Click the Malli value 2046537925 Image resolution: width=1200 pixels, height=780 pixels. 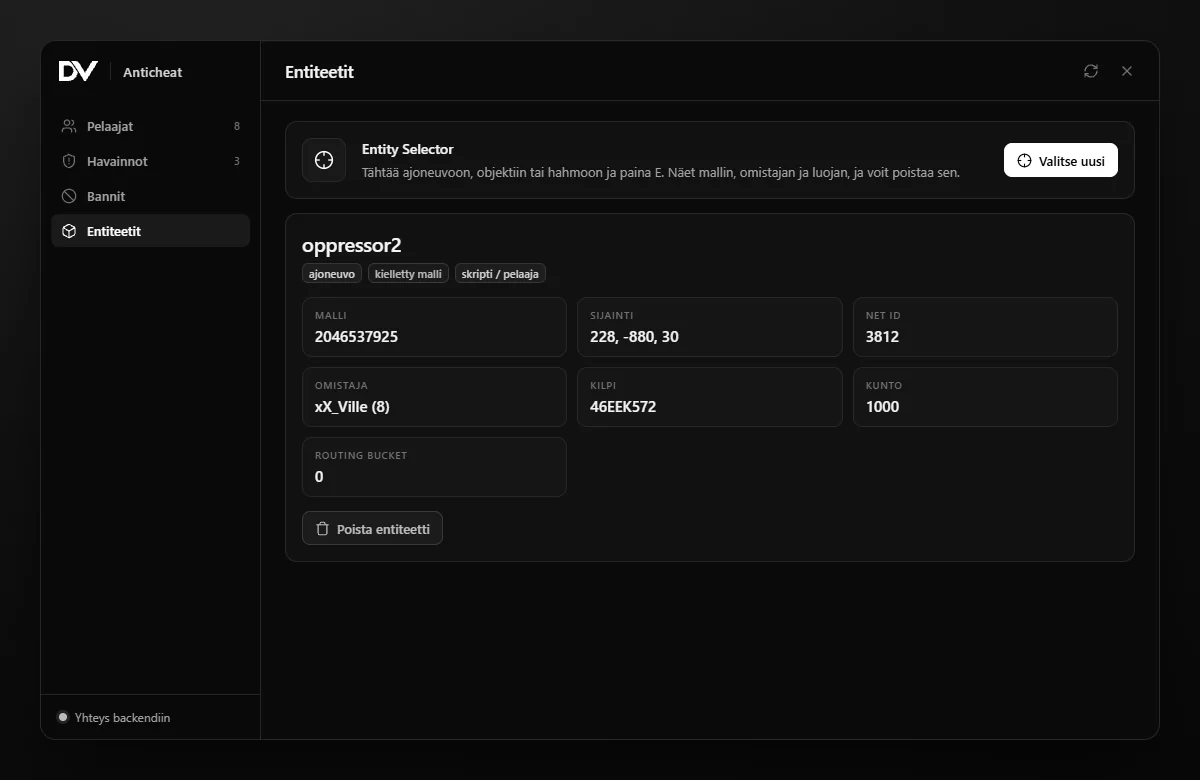click(356, 336)
